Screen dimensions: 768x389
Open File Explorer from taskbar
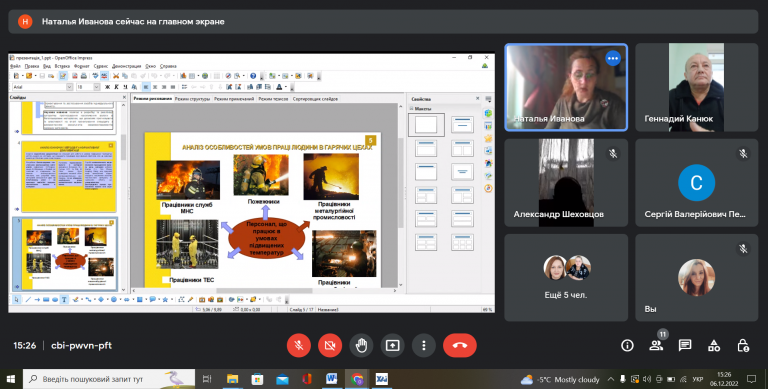[232, 379]
